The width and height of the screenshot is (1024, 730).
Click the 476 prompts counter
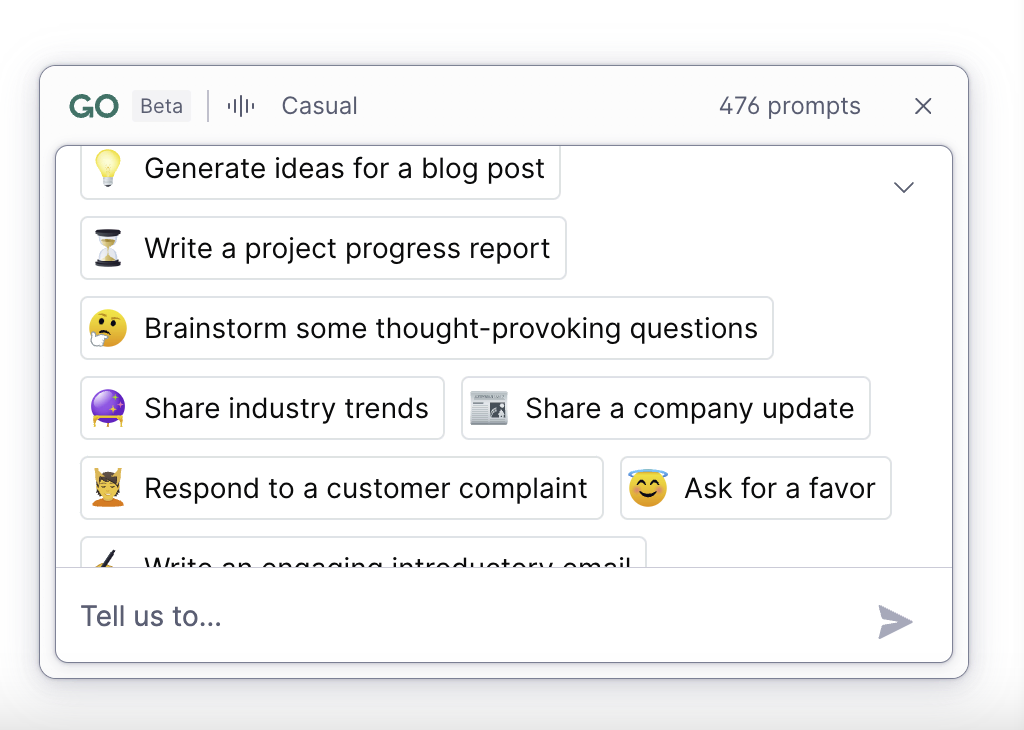(790, 106)
